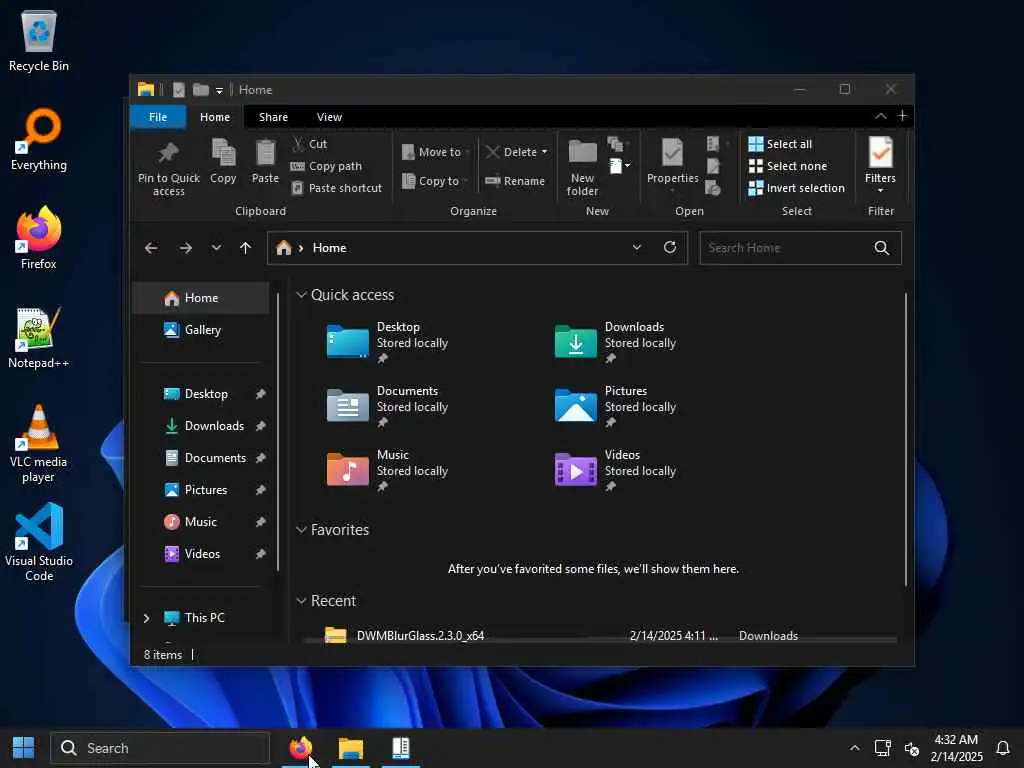1024x768 pixels.
Task: Click Cut in the ribbon
Action: 310,144
